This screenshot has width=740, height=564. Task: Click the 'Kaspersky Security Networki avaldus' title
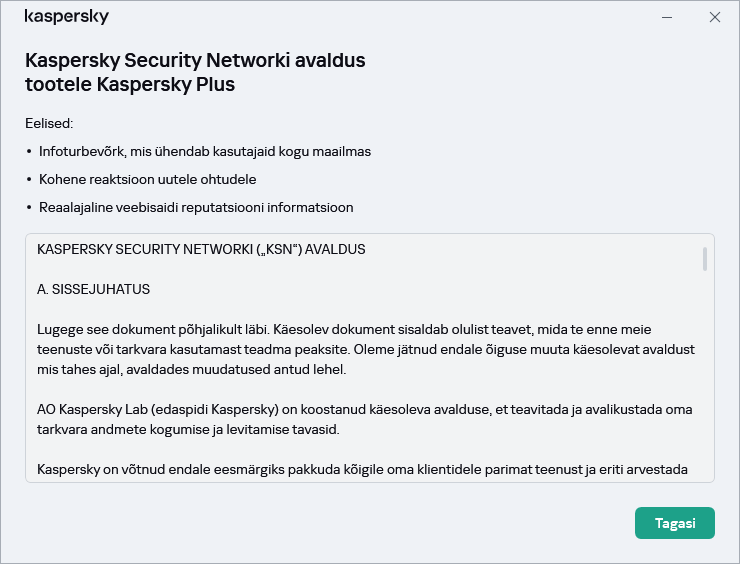195,60
